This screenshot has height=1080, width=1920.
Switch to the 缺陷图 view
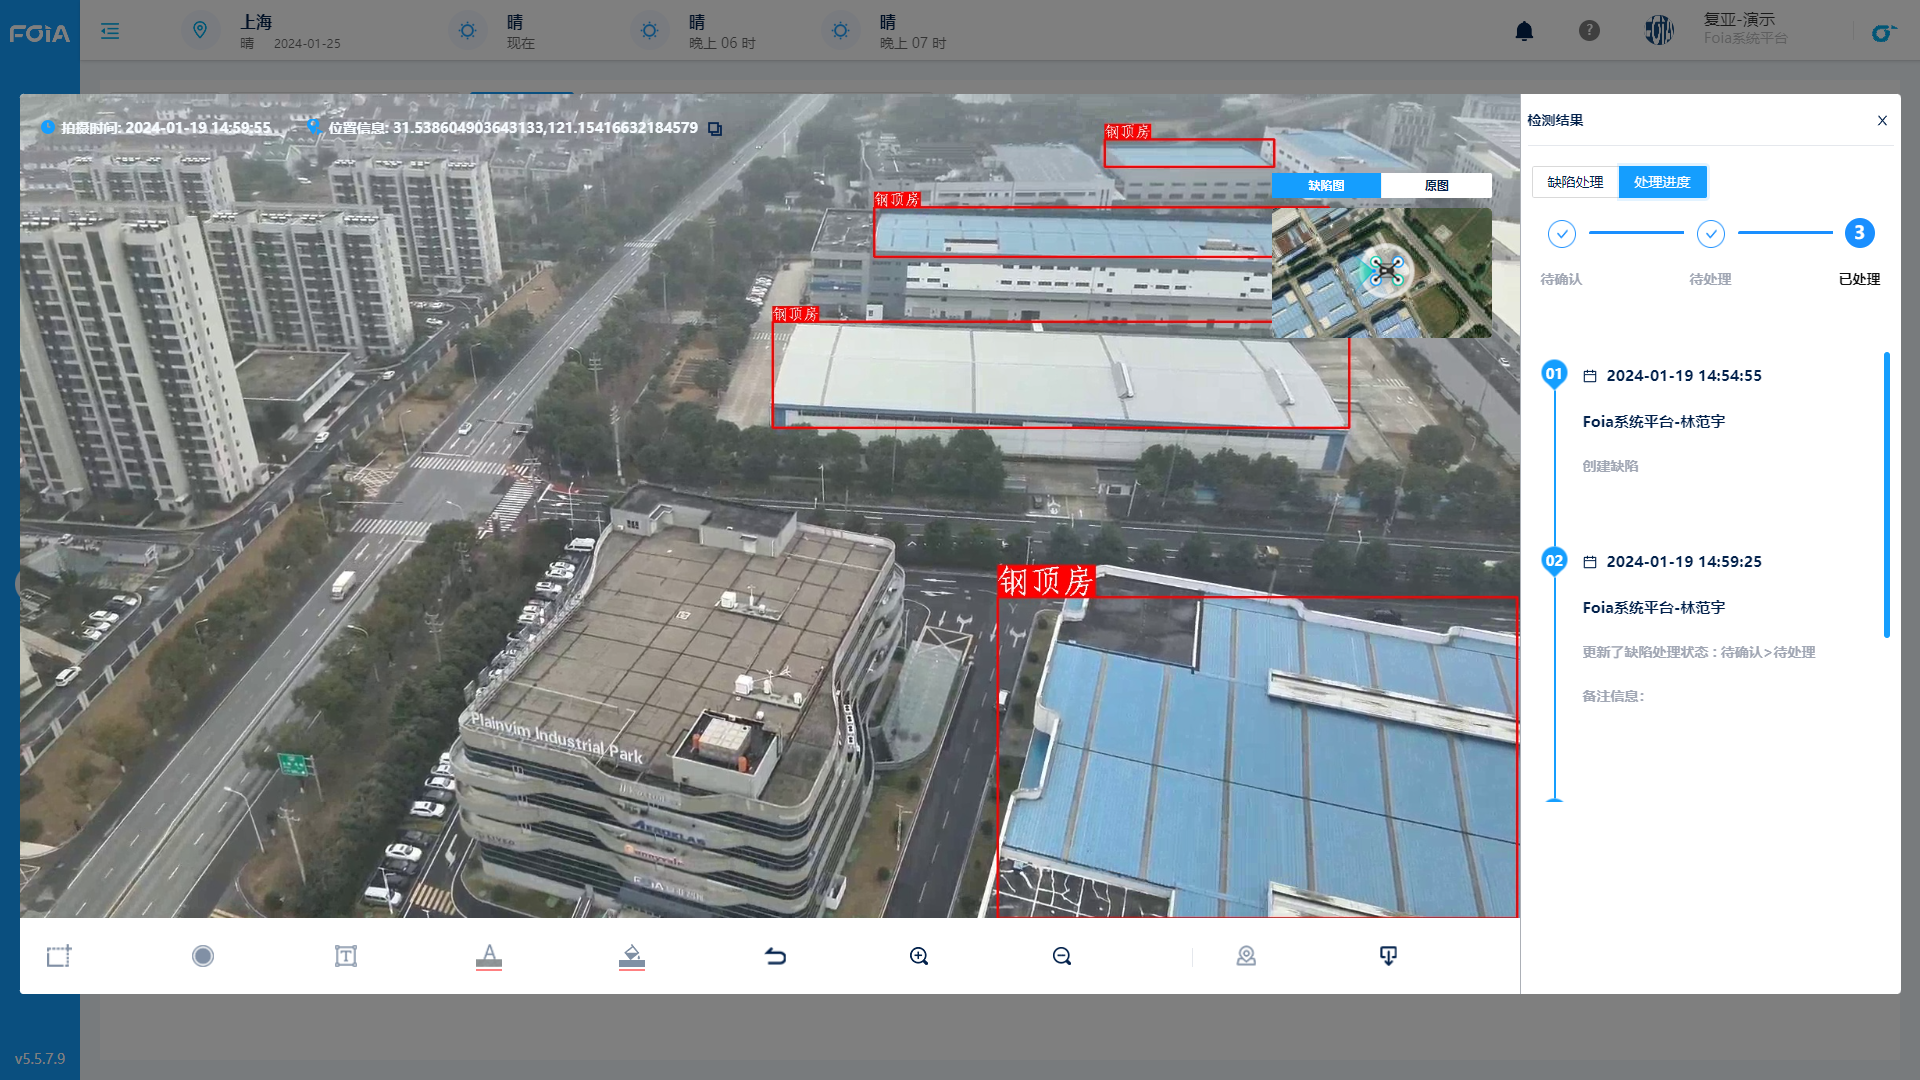1326,185
